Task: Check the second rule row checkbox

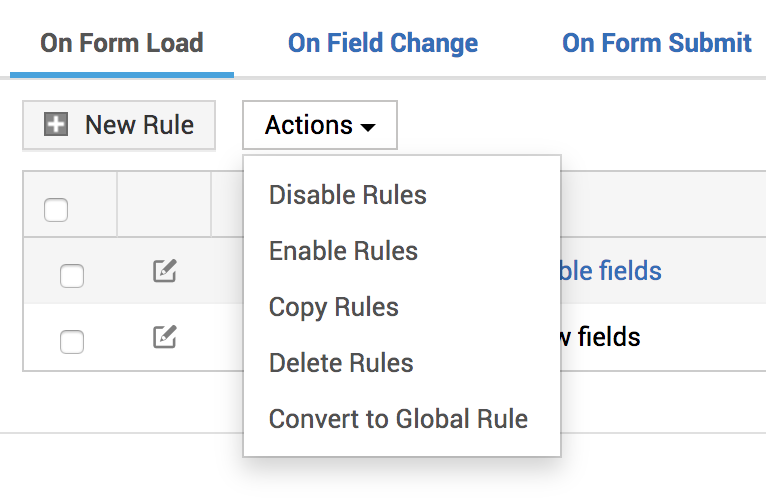Action: point(72,341)
